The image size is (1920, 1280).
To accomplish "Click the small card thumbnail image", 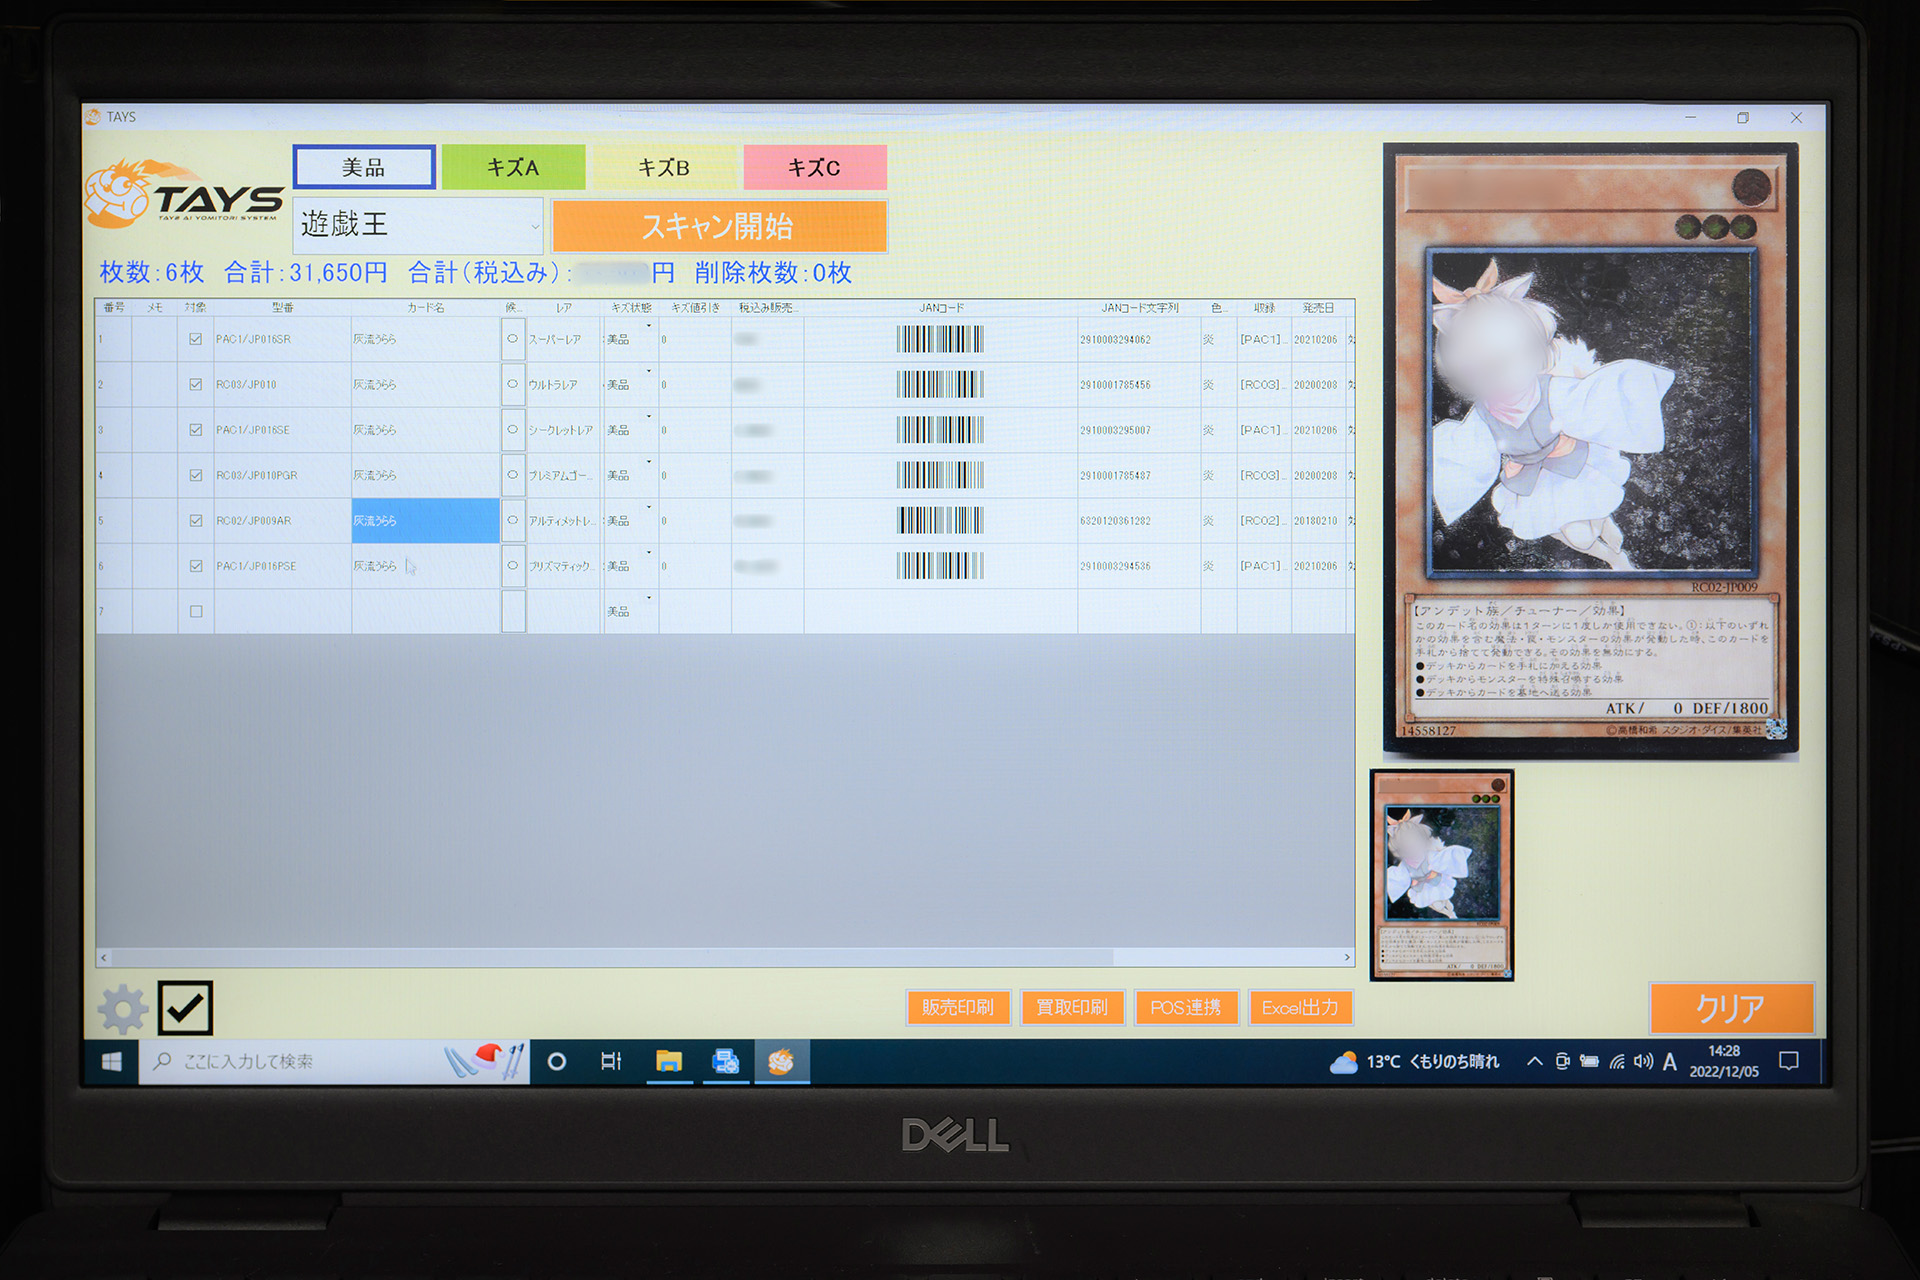I will 1441,875.
